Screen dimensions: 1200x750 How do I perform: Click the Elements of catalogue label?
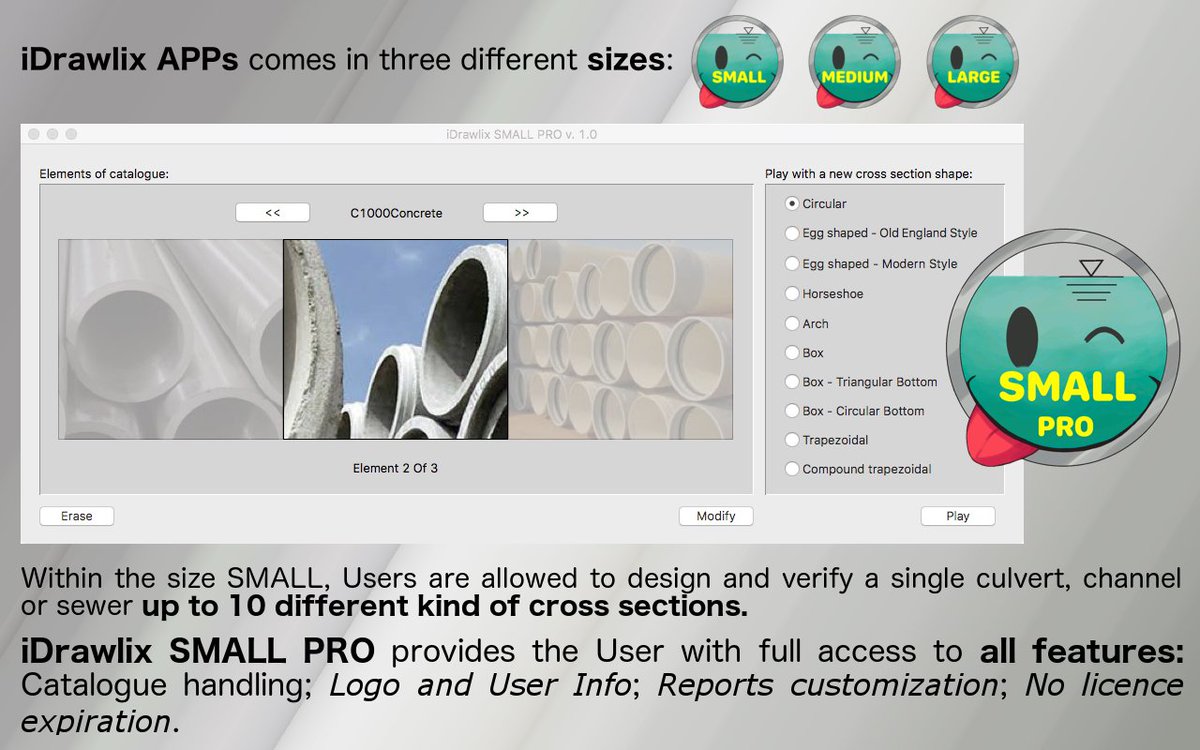point(104,173)
